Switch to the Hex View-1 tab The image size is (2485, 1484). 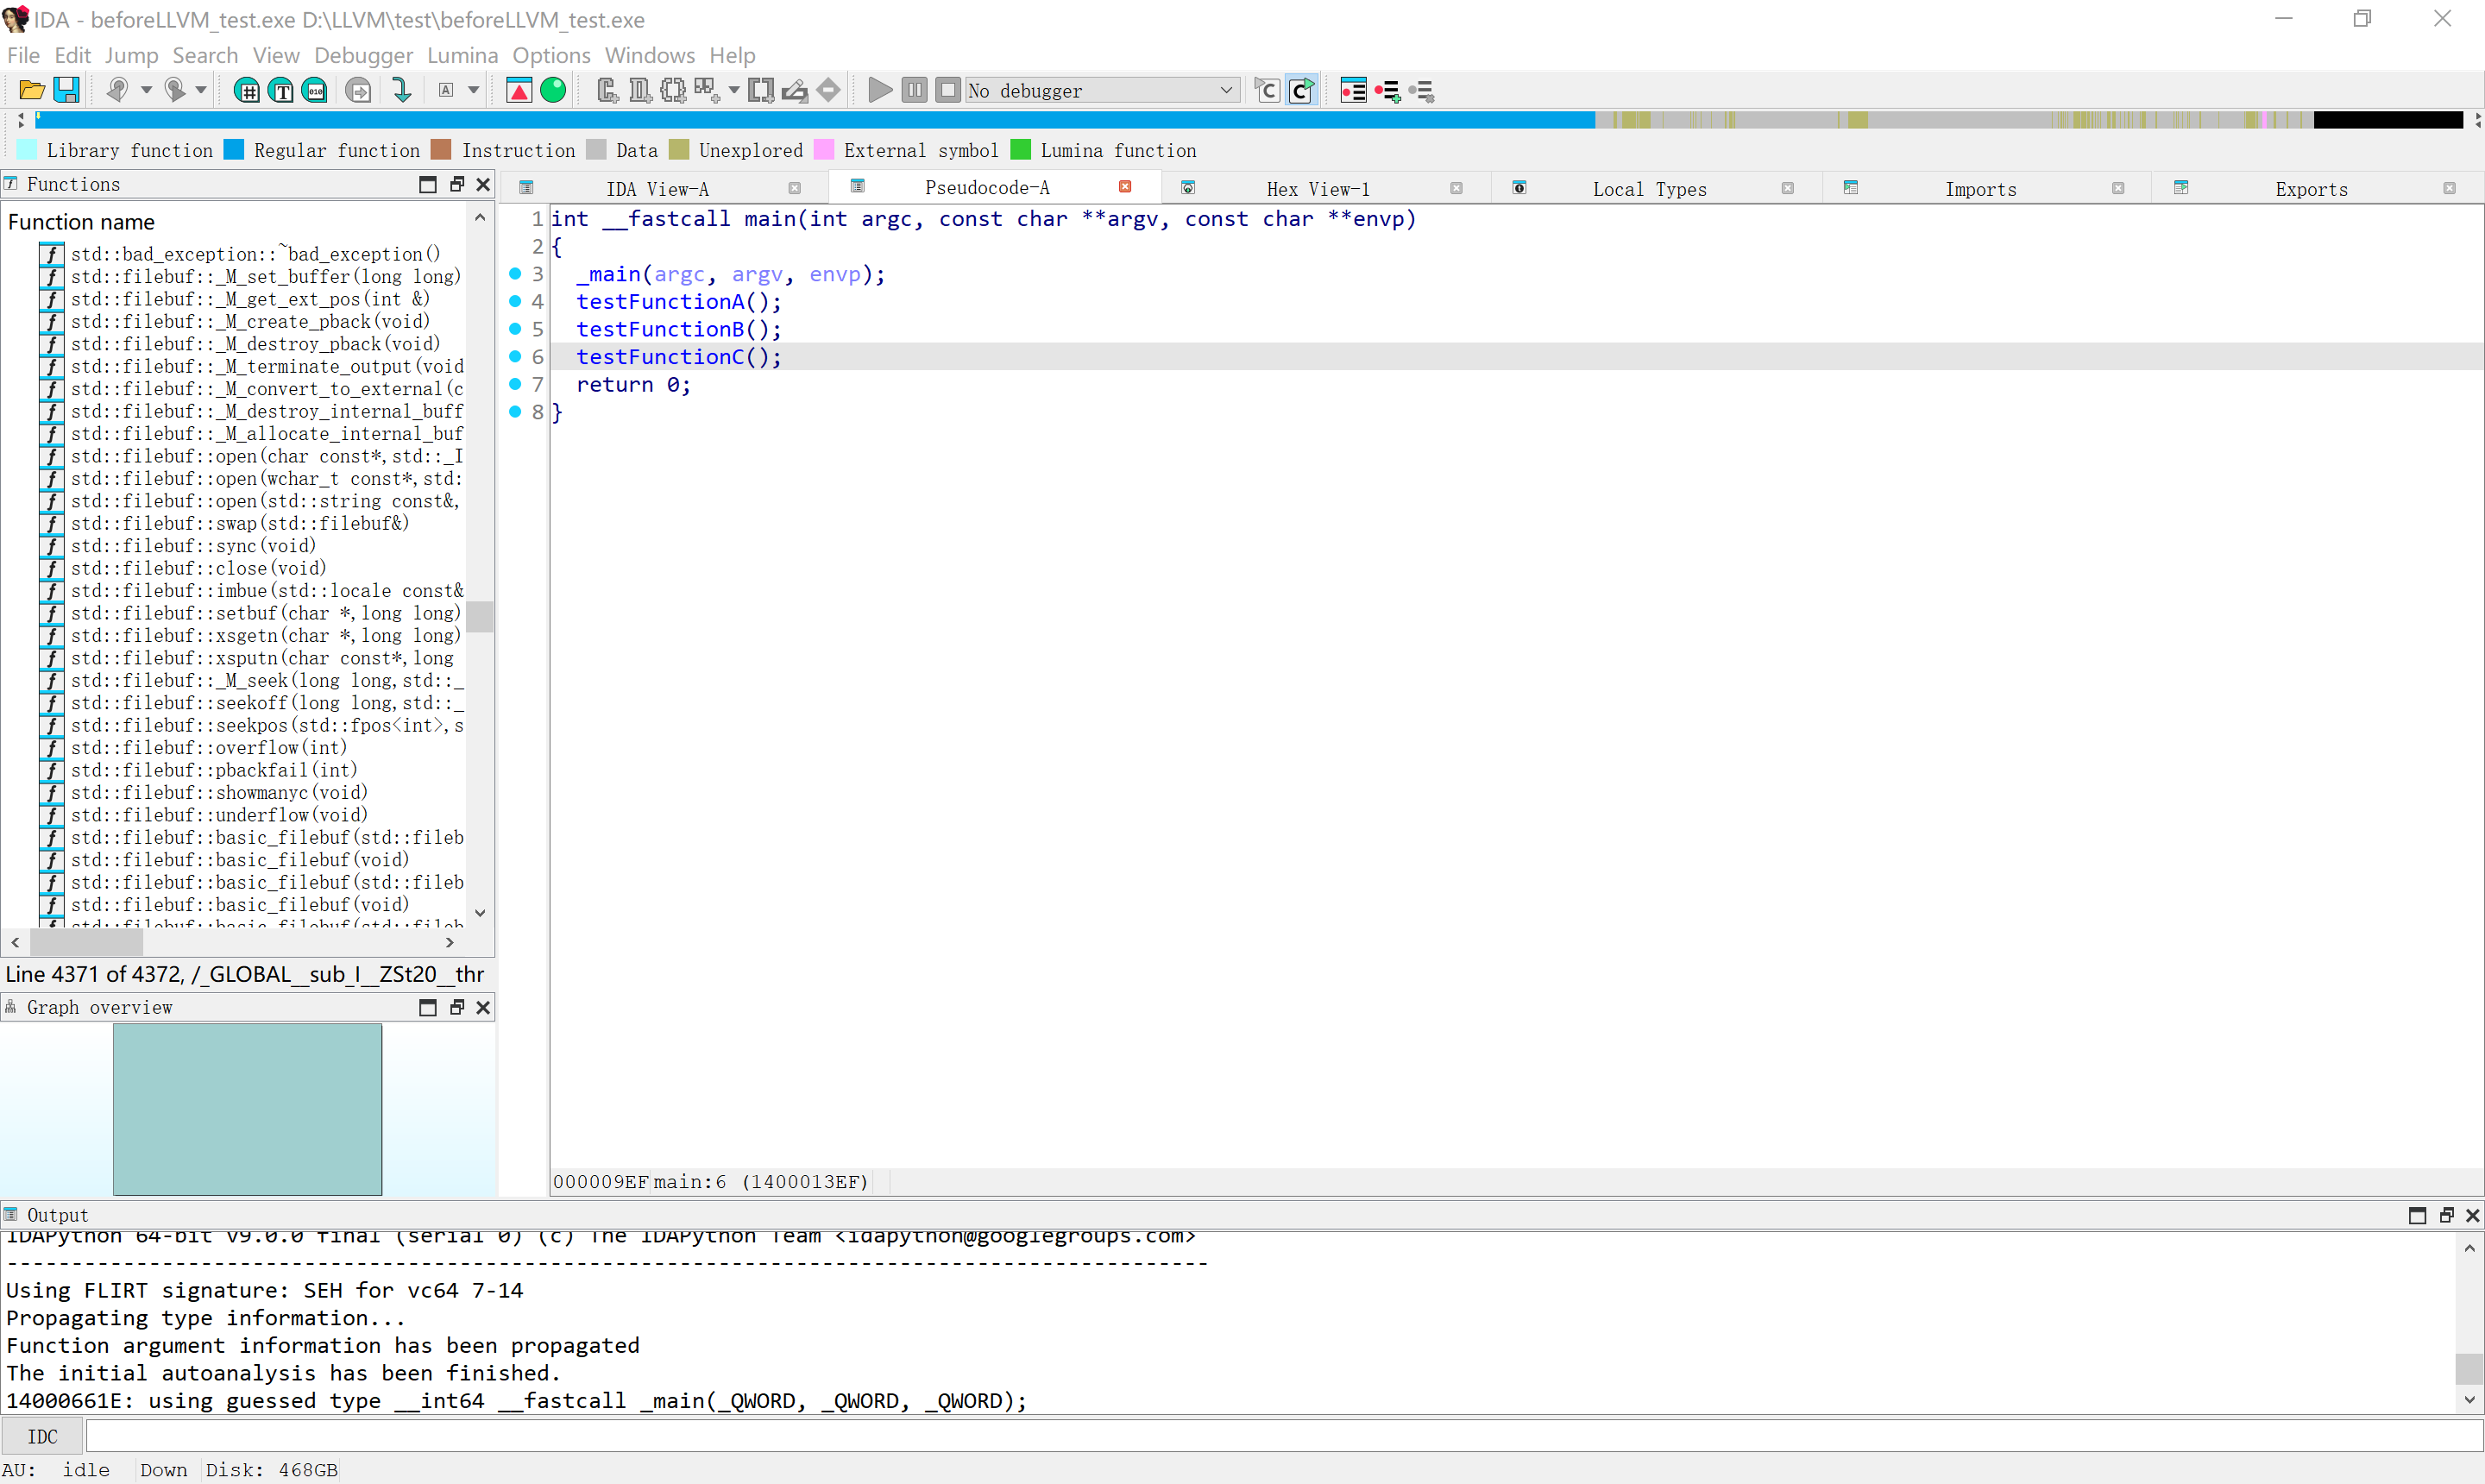tap(1317, 189)
